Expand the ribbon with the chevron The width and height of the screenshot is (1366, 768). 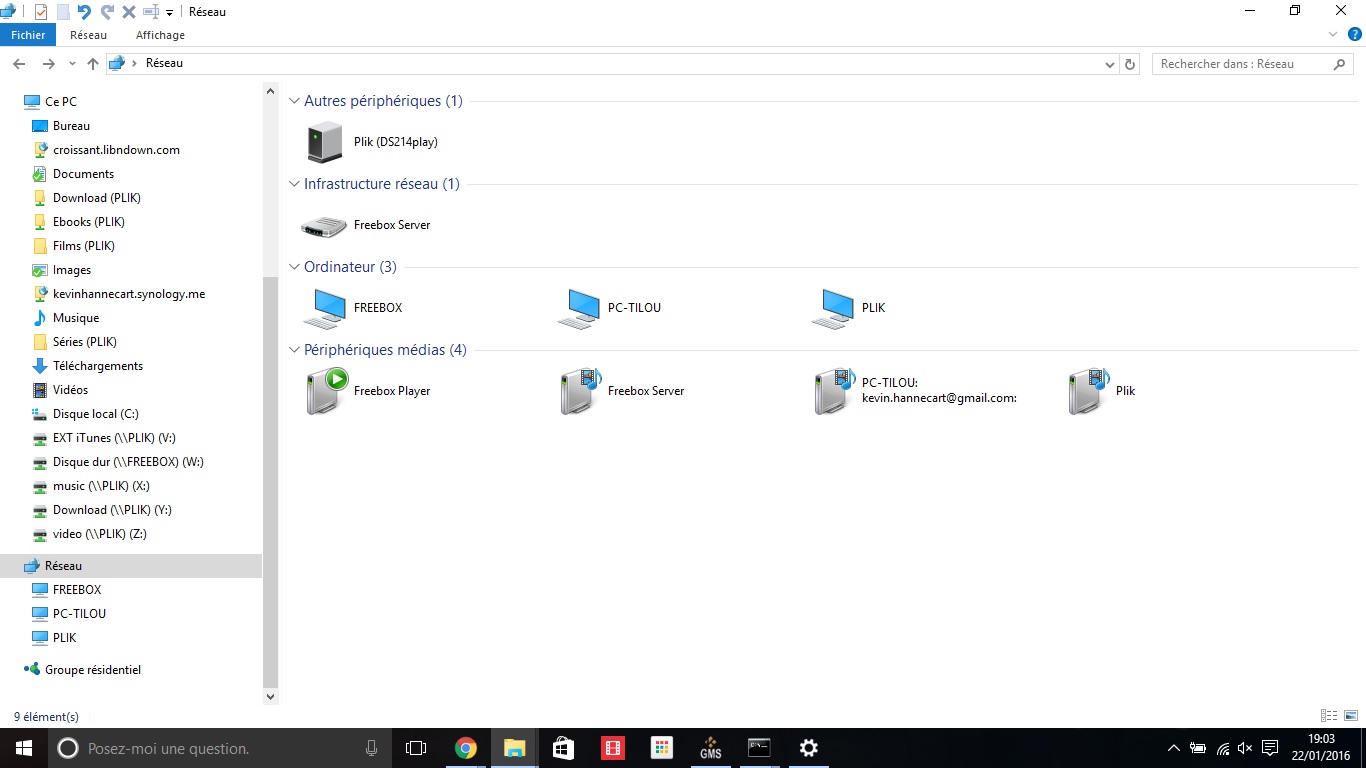(x=1333, y=34)
